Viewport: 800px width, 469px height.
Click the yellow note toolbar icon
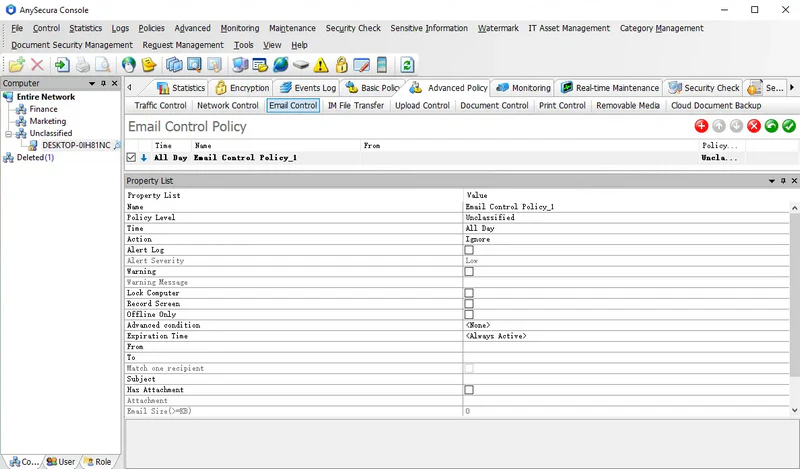pos(148,65)
